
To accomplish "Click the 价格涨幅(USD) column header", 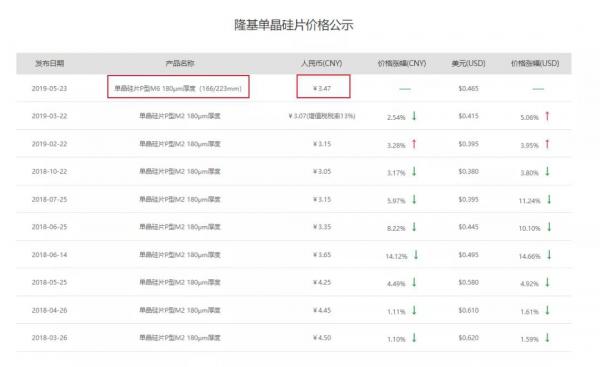I will 535,63.
